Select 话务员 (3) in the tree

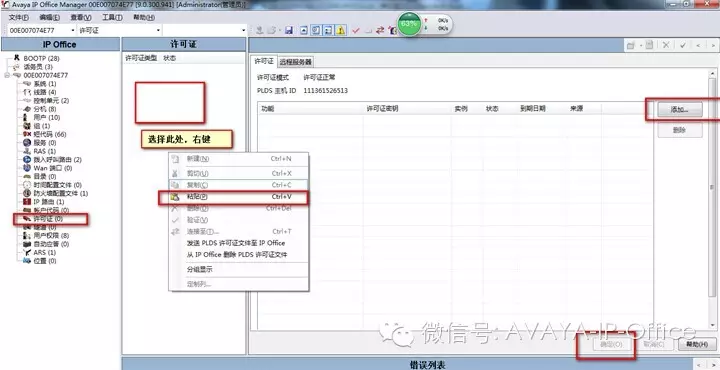tap(38, 67)
